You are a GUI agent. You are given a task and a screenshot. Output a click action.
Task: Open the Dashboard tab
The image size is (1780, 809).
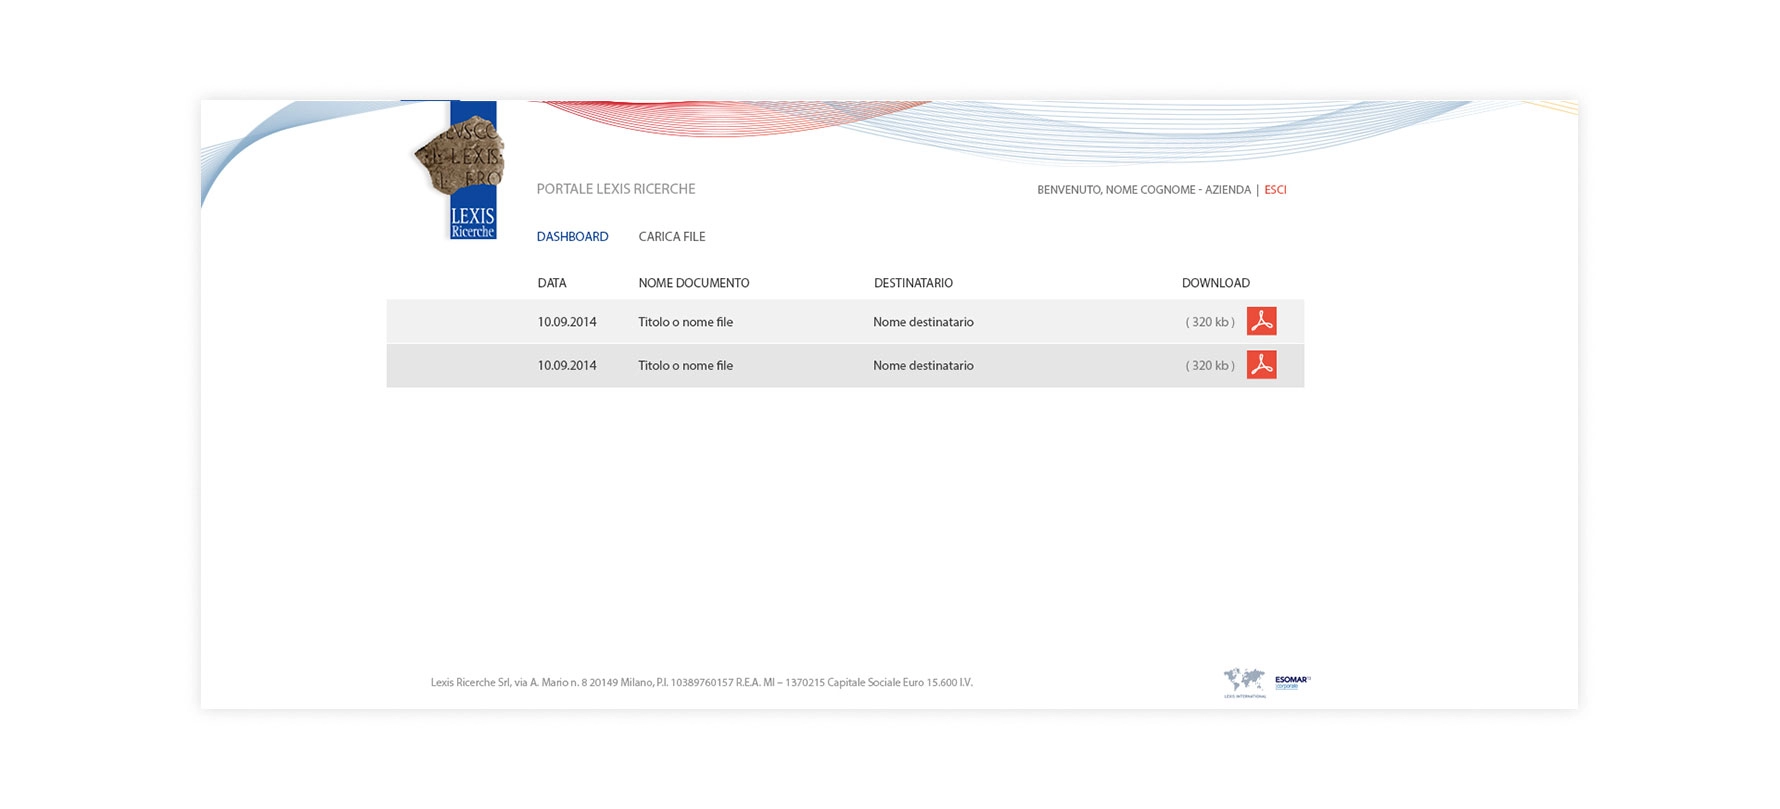pos(572,237)
